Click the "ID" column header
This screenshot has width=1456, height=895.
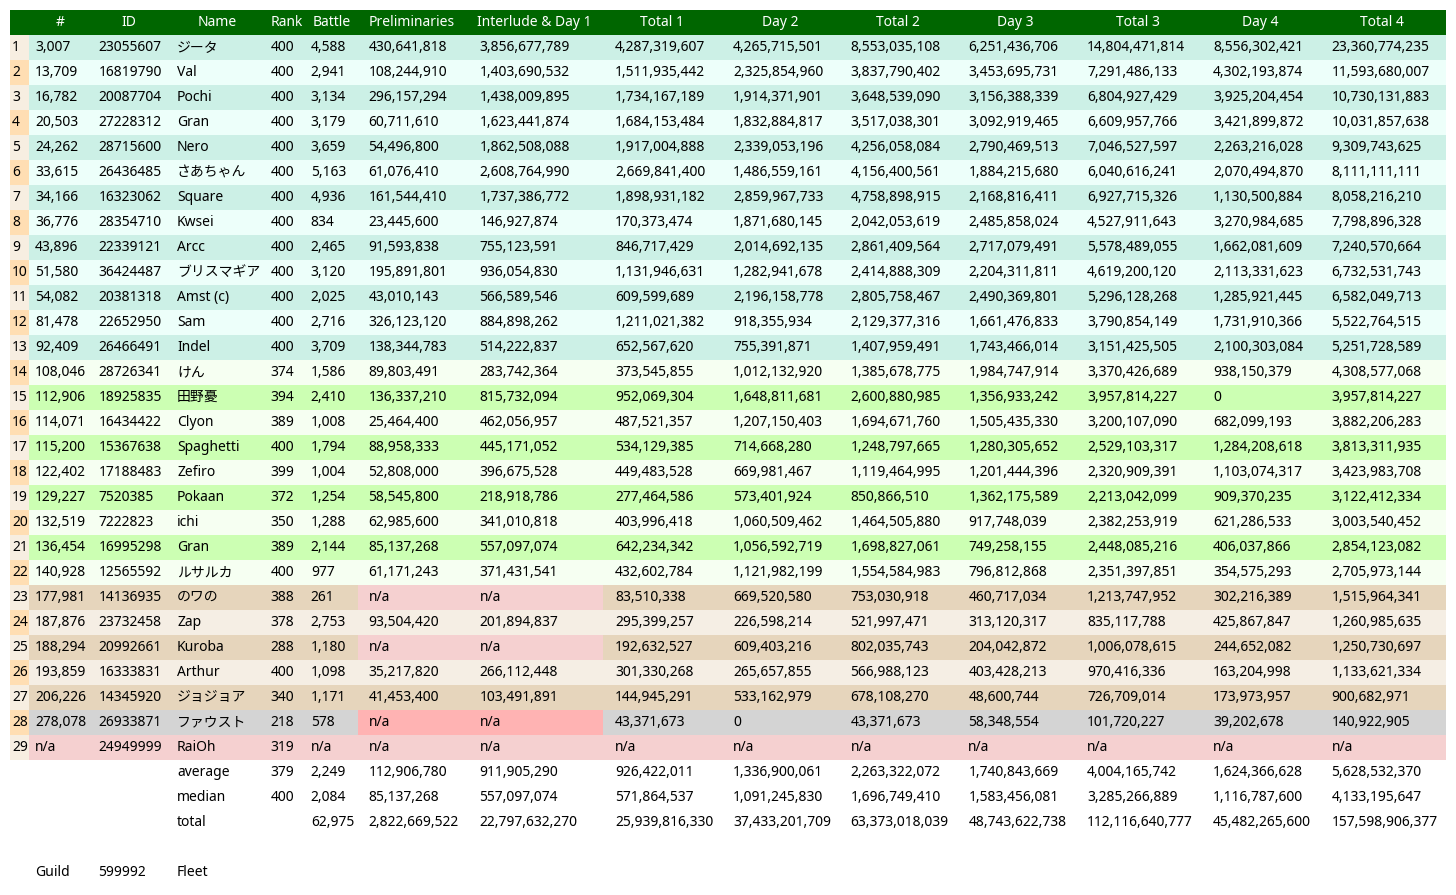click(x=128, y=21)
